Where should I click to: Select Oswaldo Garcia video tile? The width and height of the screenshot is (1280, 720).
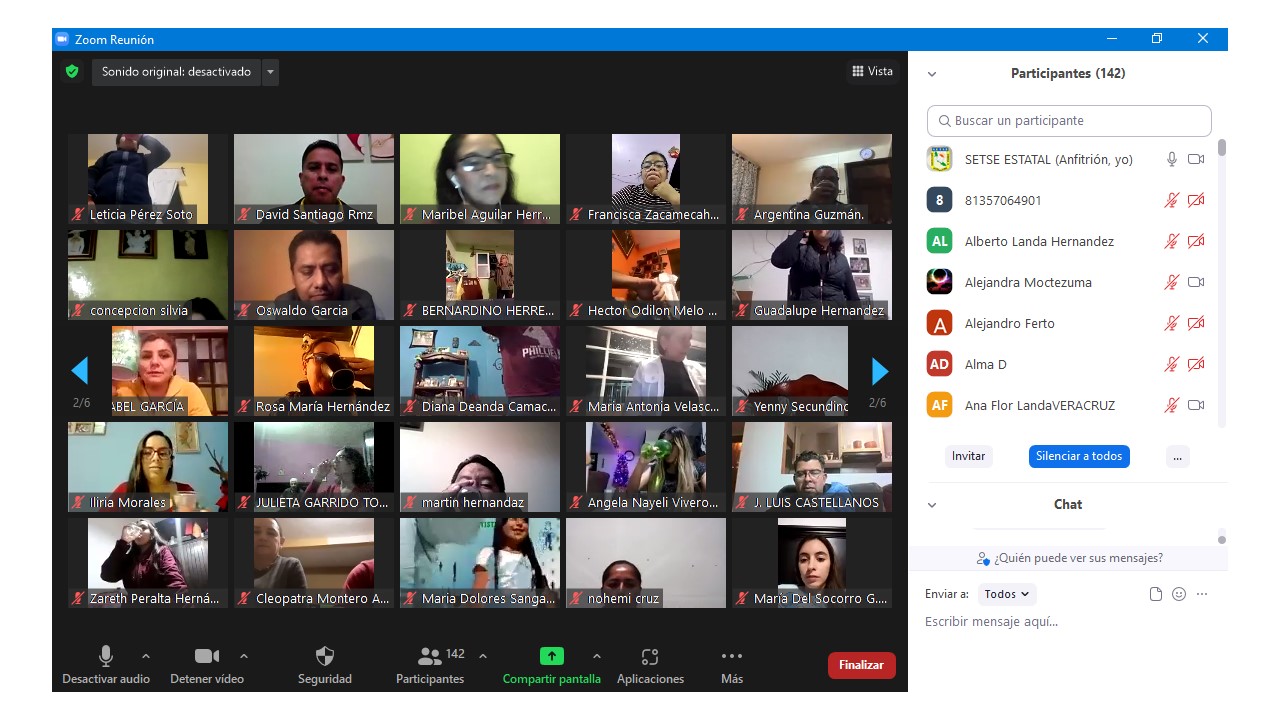pyautogui.click(x=314, y=275)
